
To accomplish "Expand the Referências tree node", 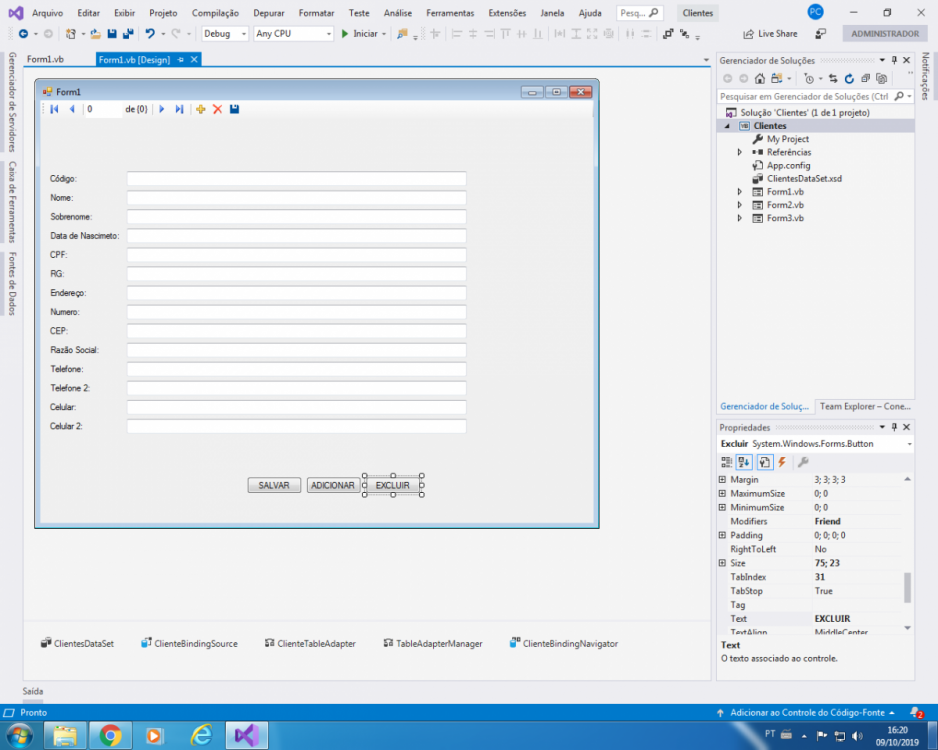I will click(739, 152).
